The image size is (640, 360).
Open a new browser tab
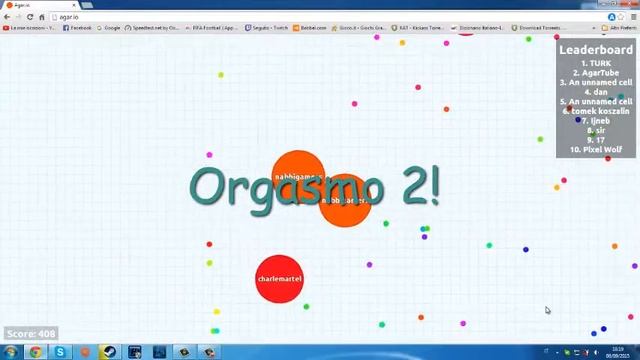(87, 5)
